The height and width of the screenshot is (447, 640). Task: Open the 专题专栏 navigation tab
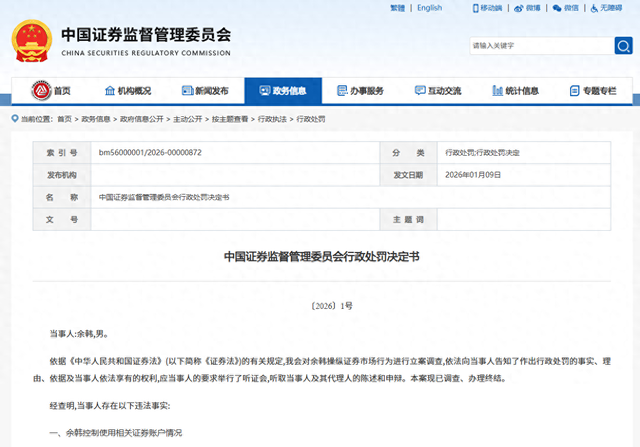pyautogui.click(x=593, y=91)
